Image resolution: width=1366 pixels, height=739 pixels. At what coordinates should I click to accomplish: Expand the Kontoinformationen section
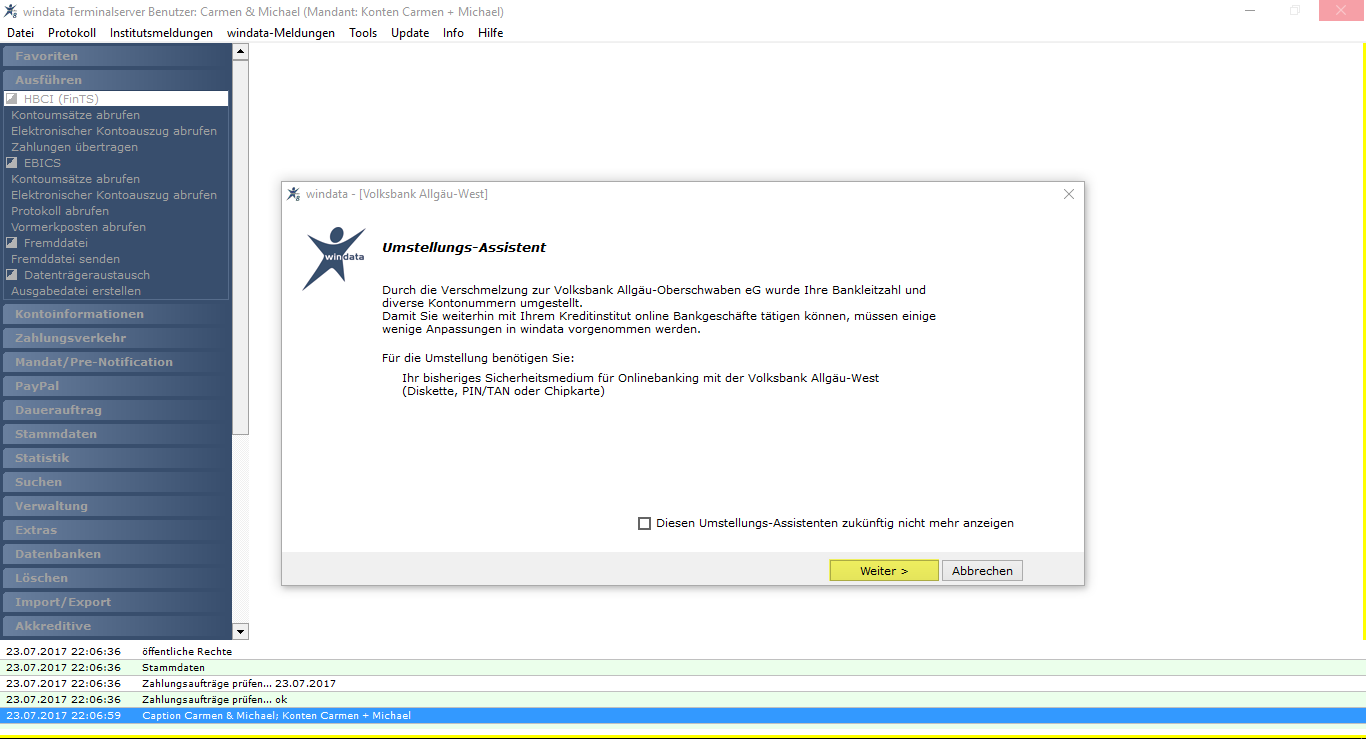coord(116,314)
